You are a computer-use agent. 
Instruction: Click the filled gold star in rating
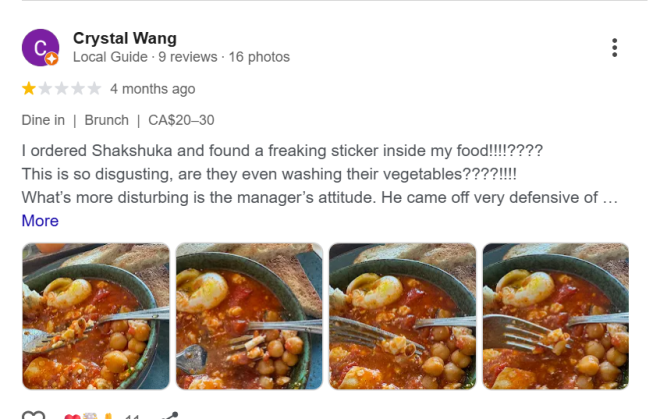28,89
